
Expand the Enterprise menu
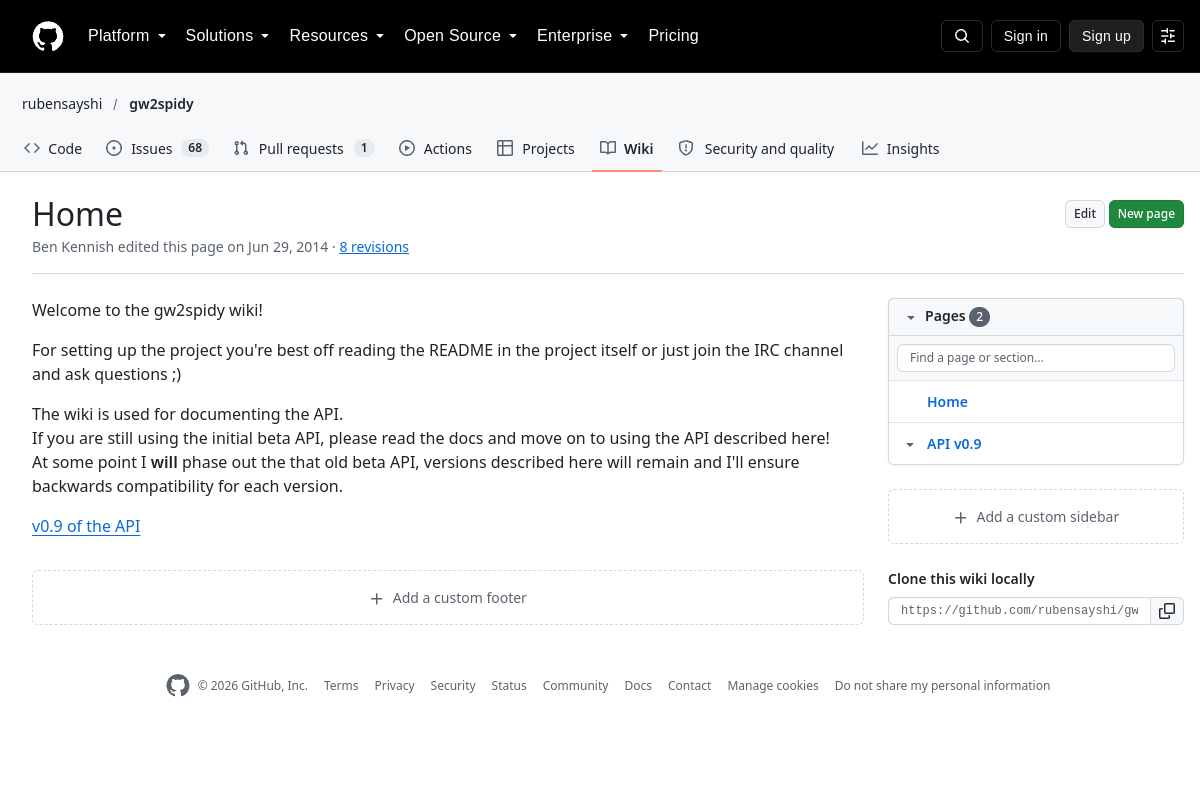coord(582,36)
